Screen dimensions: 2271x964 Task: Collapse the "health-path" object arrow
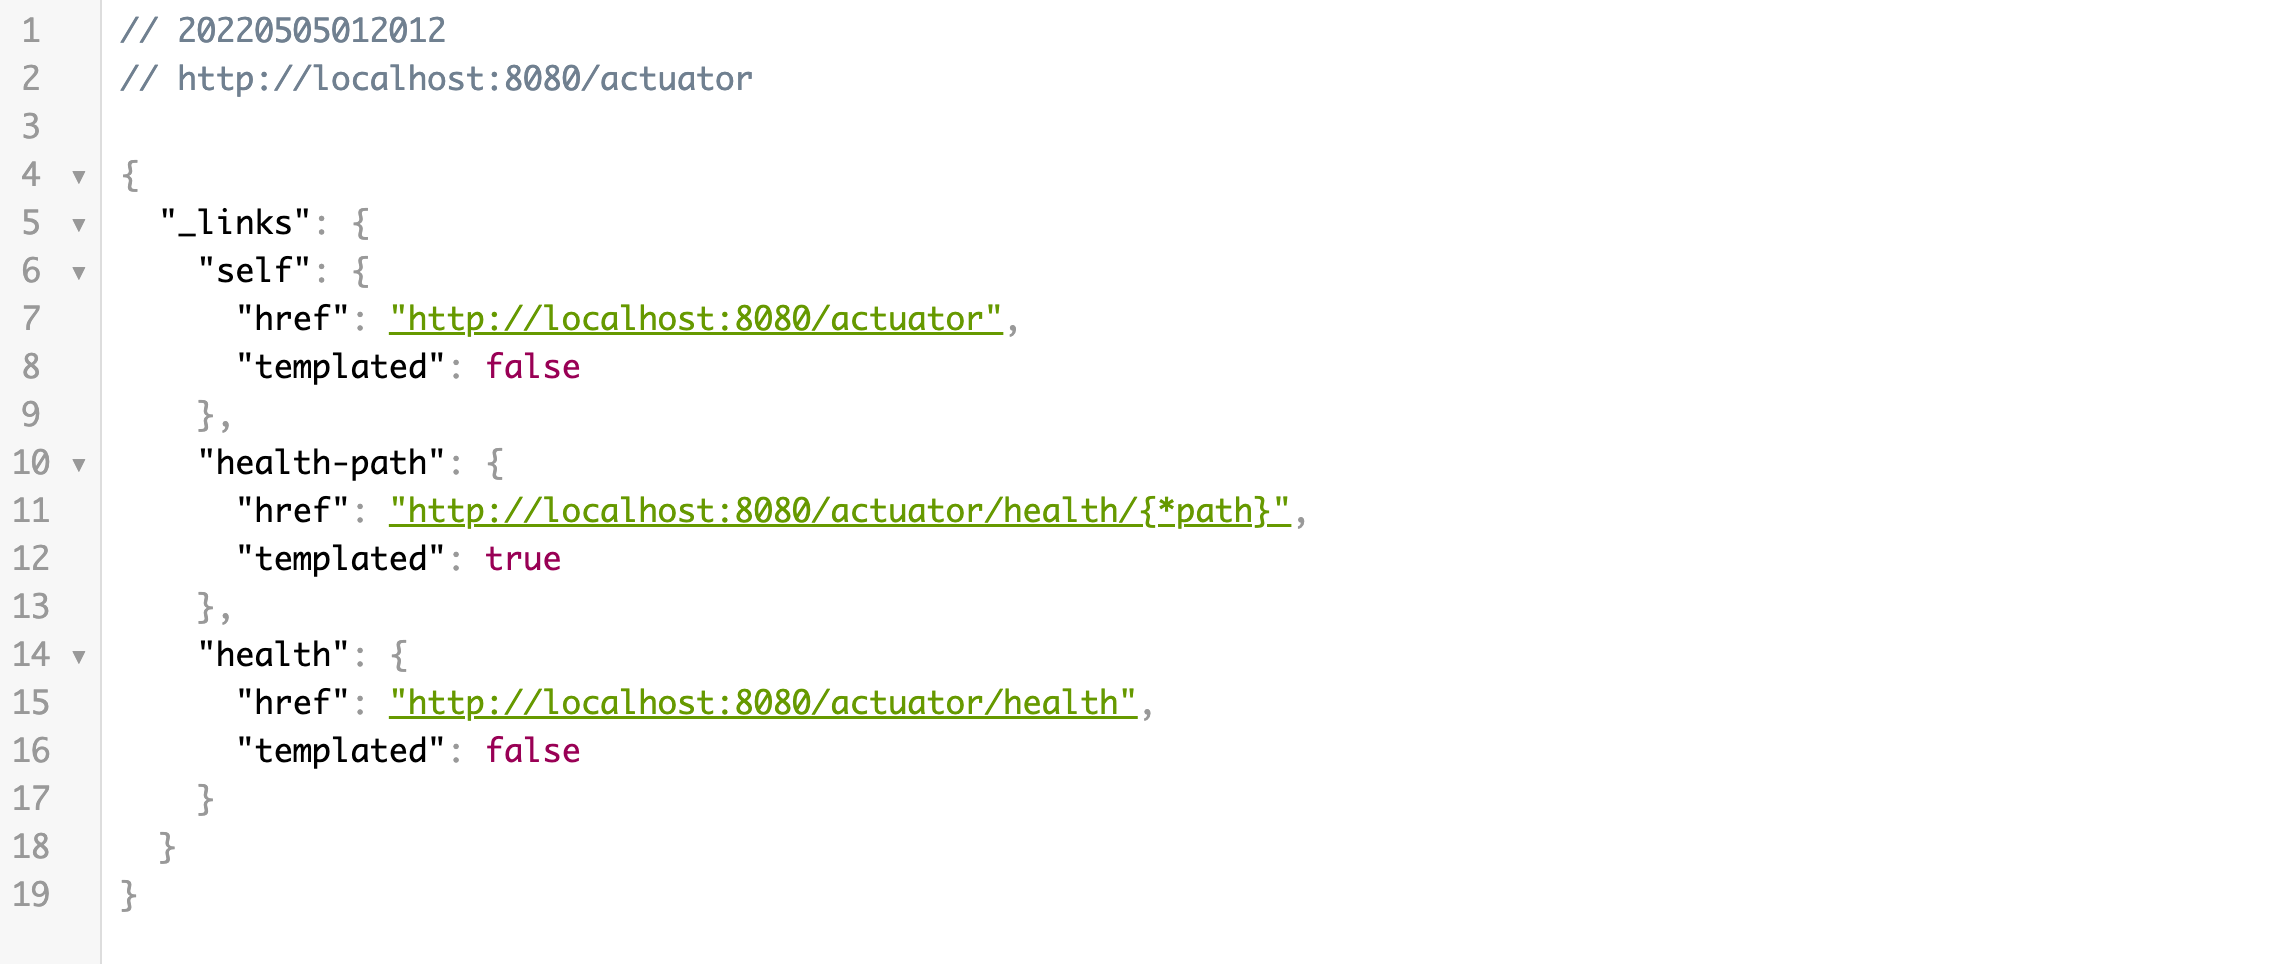coord(78,465)
